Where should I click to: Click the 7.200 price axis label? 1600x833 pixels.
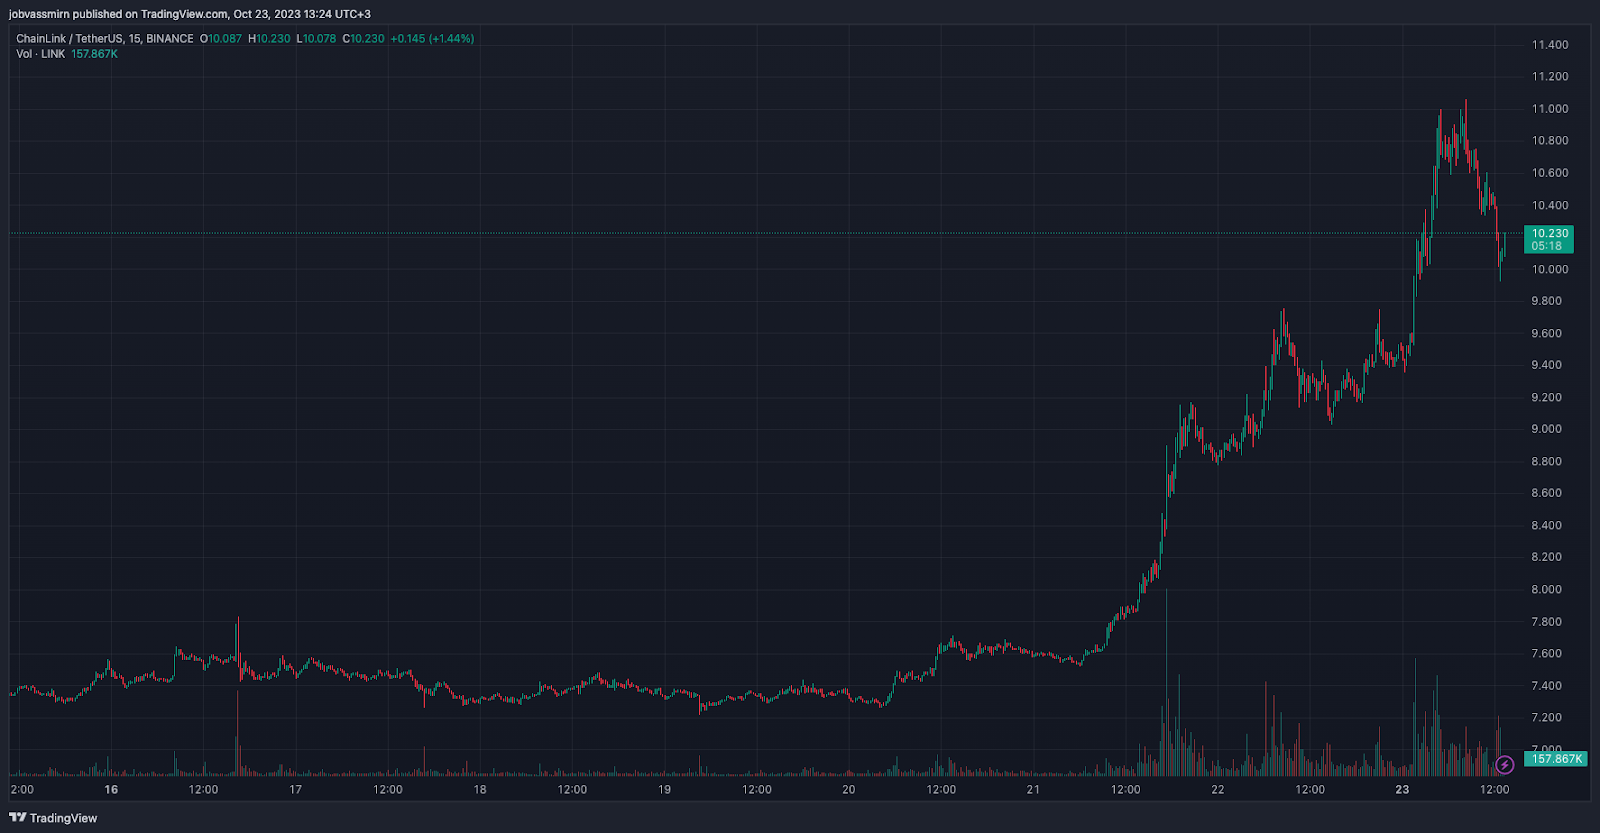(x=1547, y=717)
